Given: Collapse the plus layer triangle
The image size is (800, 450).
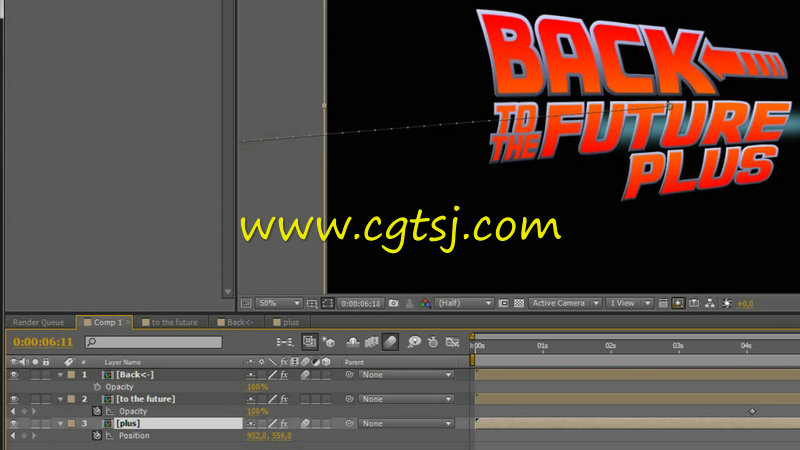Looking at the screenshot, I should coord(60,424).
